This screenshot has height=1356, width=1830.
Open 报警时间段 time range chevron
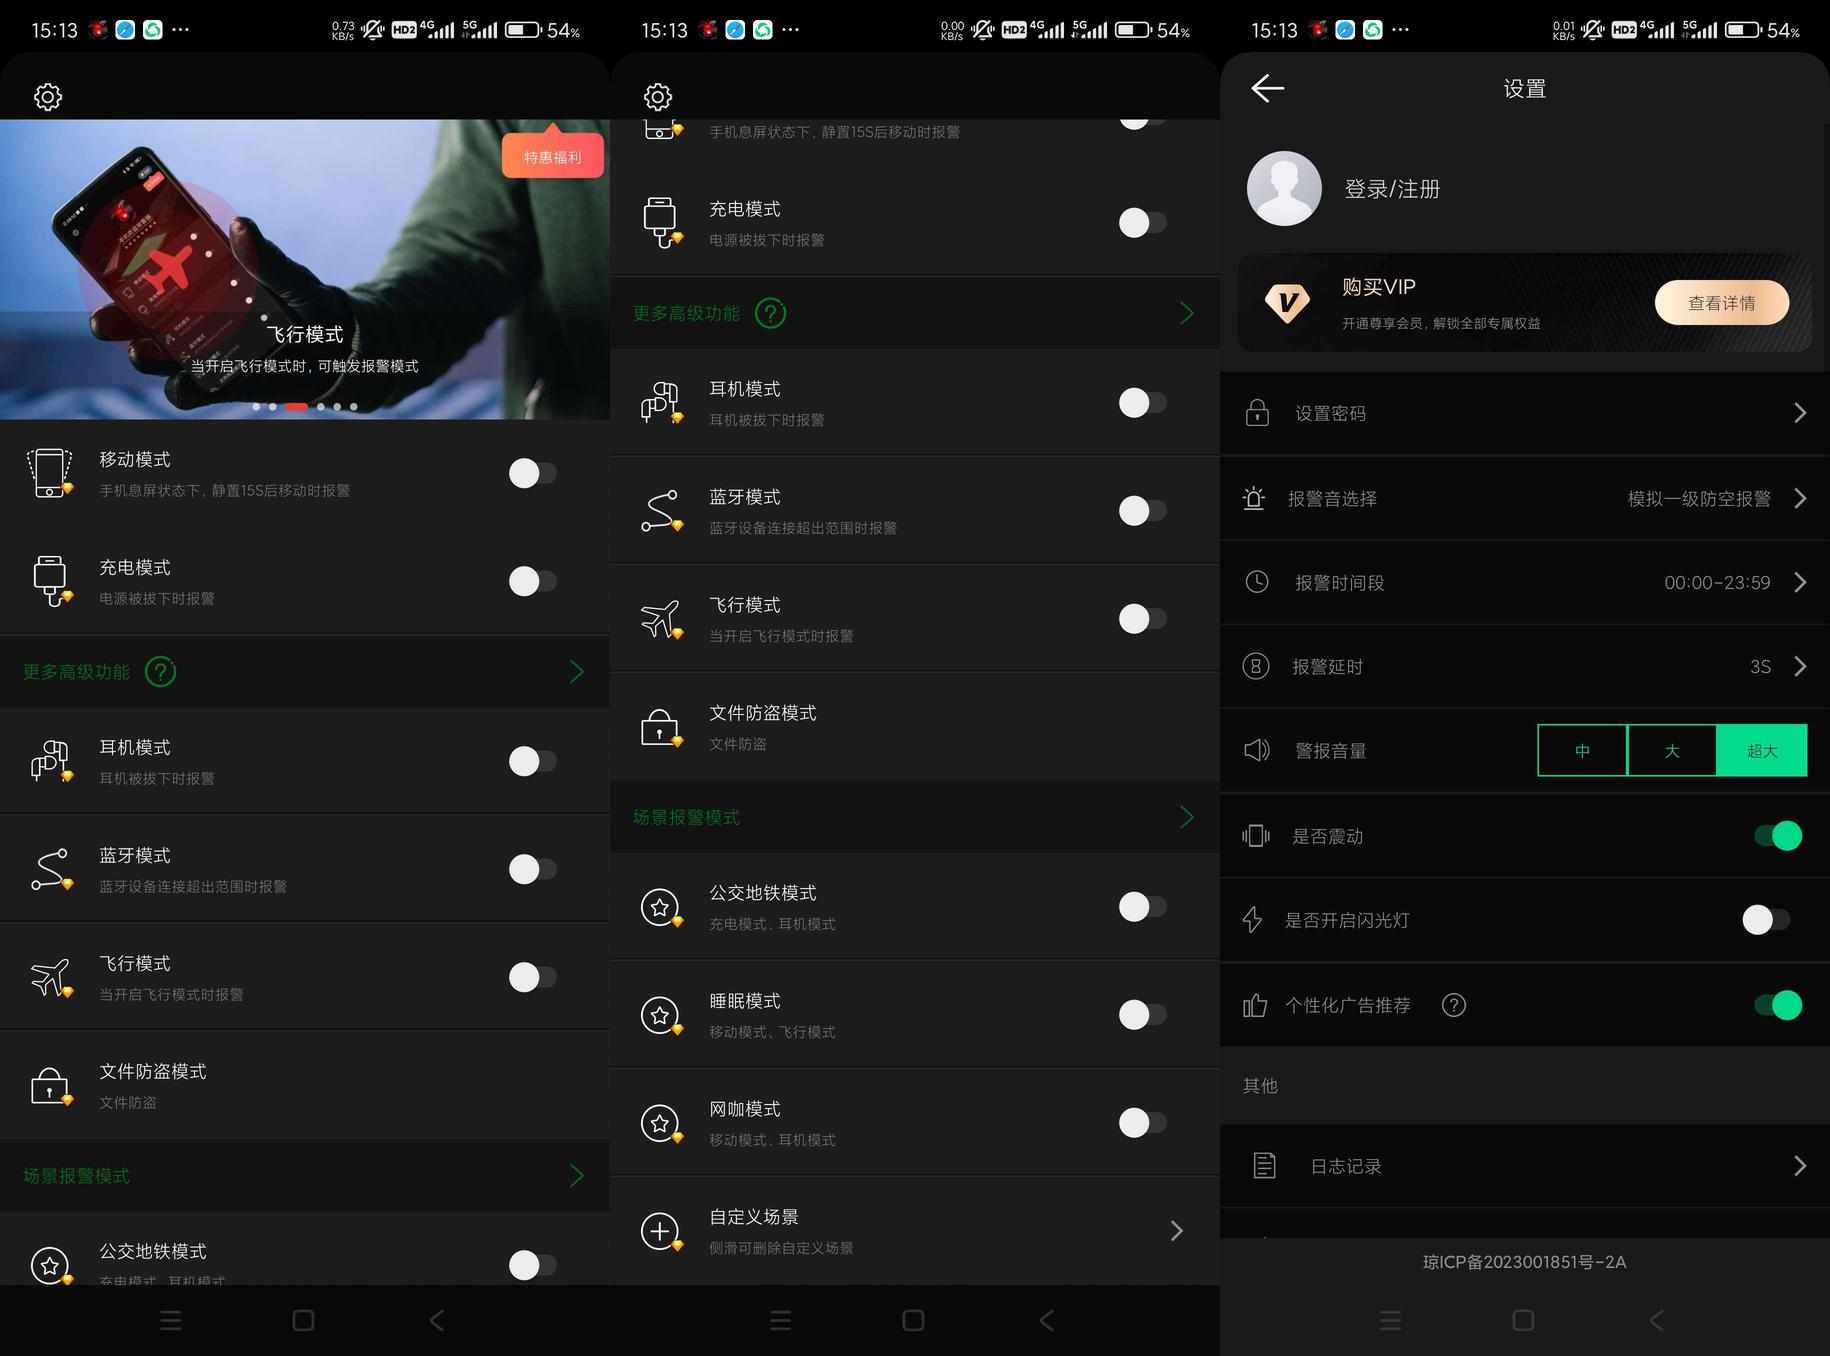1800,582
